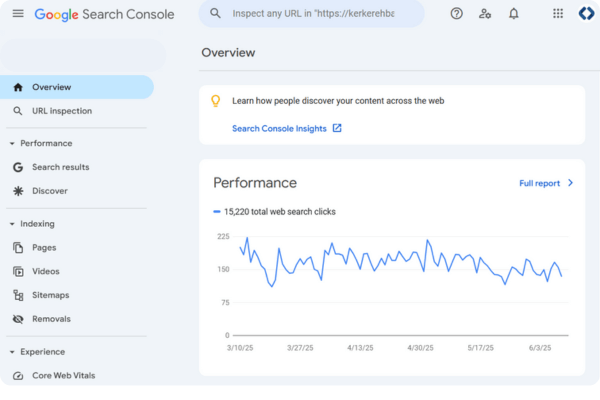The width and height of the screenshot is (600, 400).
Task: Click the Performance card heading
Action: tap(255, 183)
